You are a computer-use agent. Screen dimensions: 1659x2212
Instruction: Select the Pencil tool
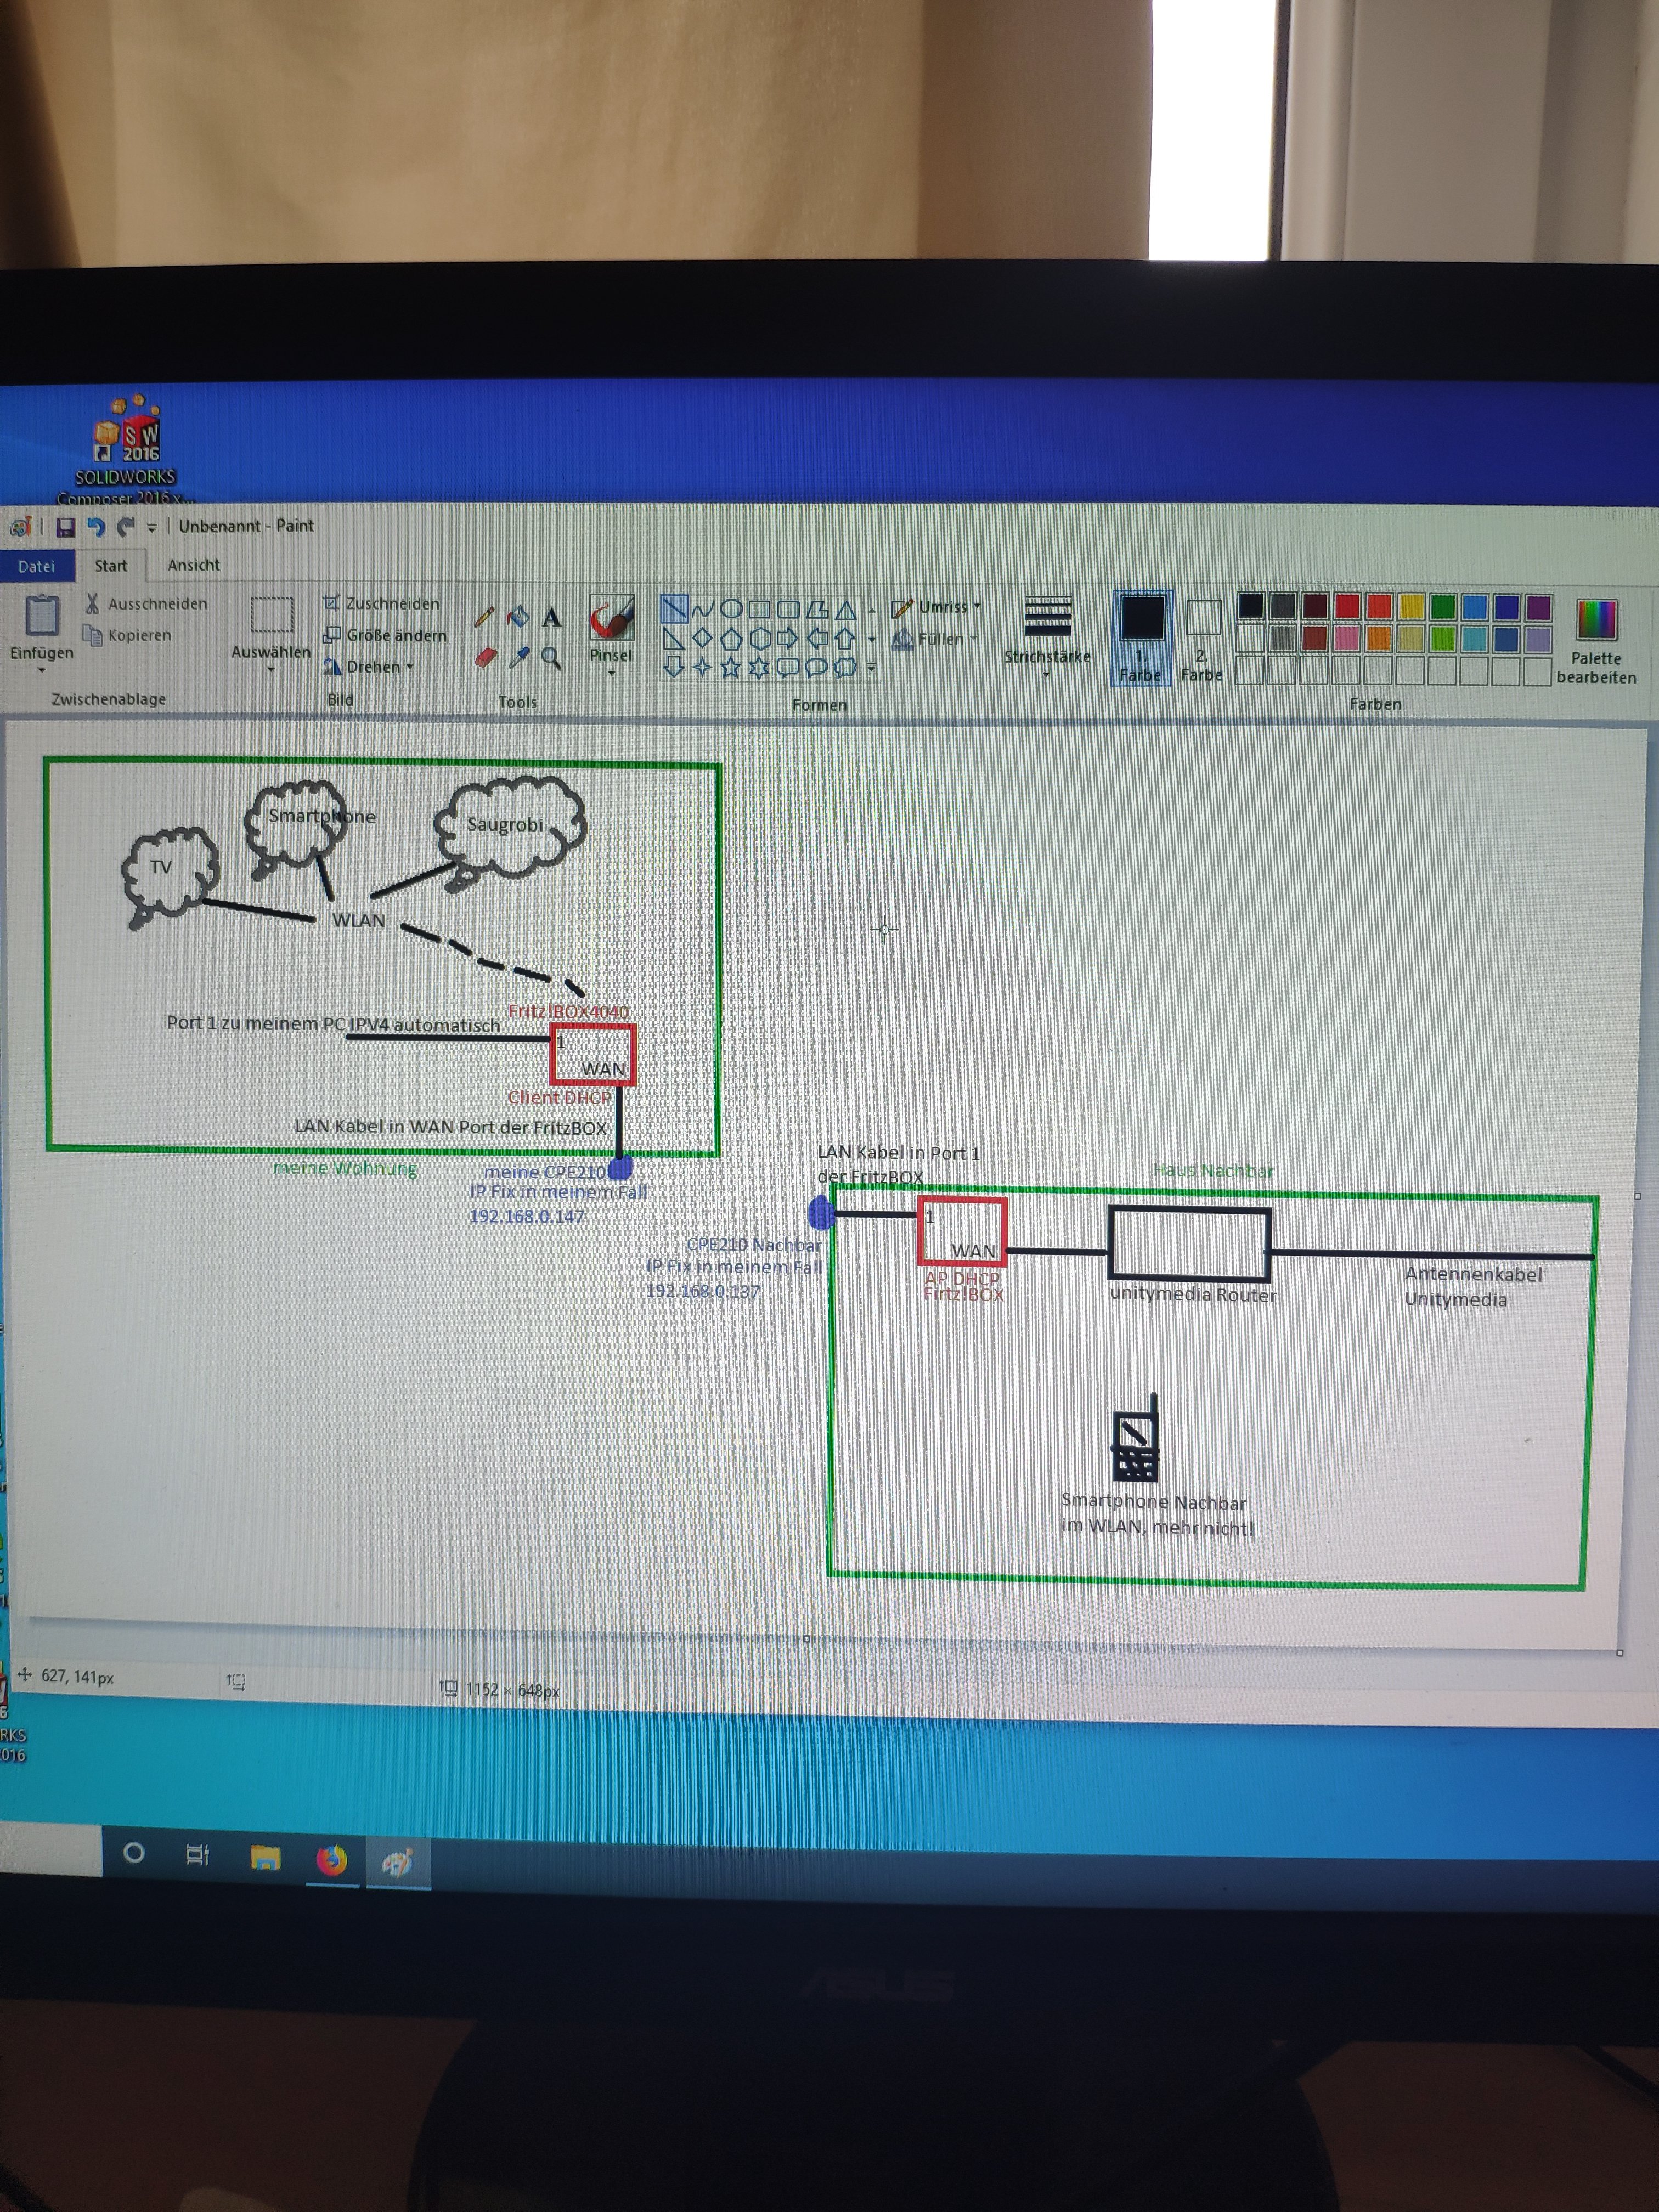[x=484, y=617]
